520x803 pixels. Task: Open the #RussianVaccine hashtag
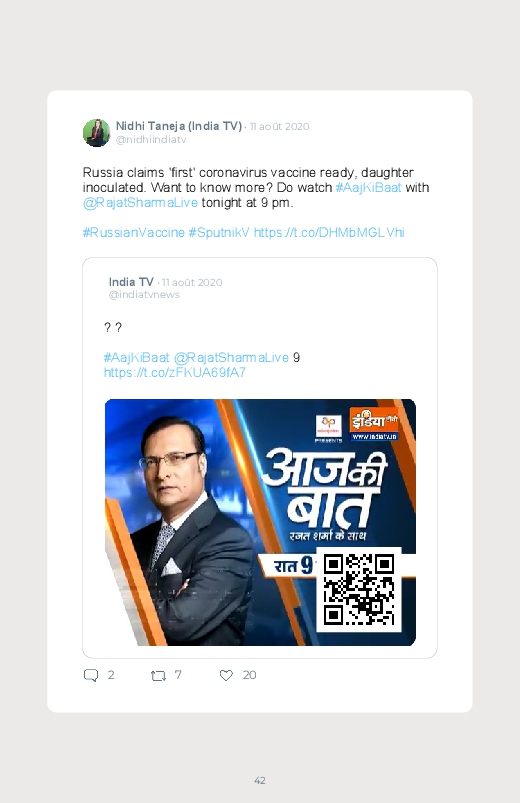pos(134,233)
